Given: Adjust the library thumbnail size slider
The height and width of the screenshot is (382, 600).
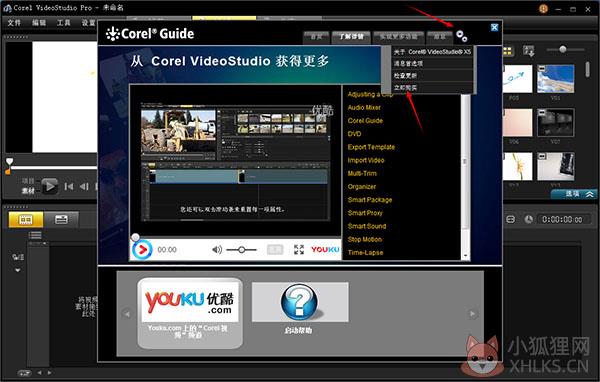Looking at the screenshot, I should [x=562, y=49].
